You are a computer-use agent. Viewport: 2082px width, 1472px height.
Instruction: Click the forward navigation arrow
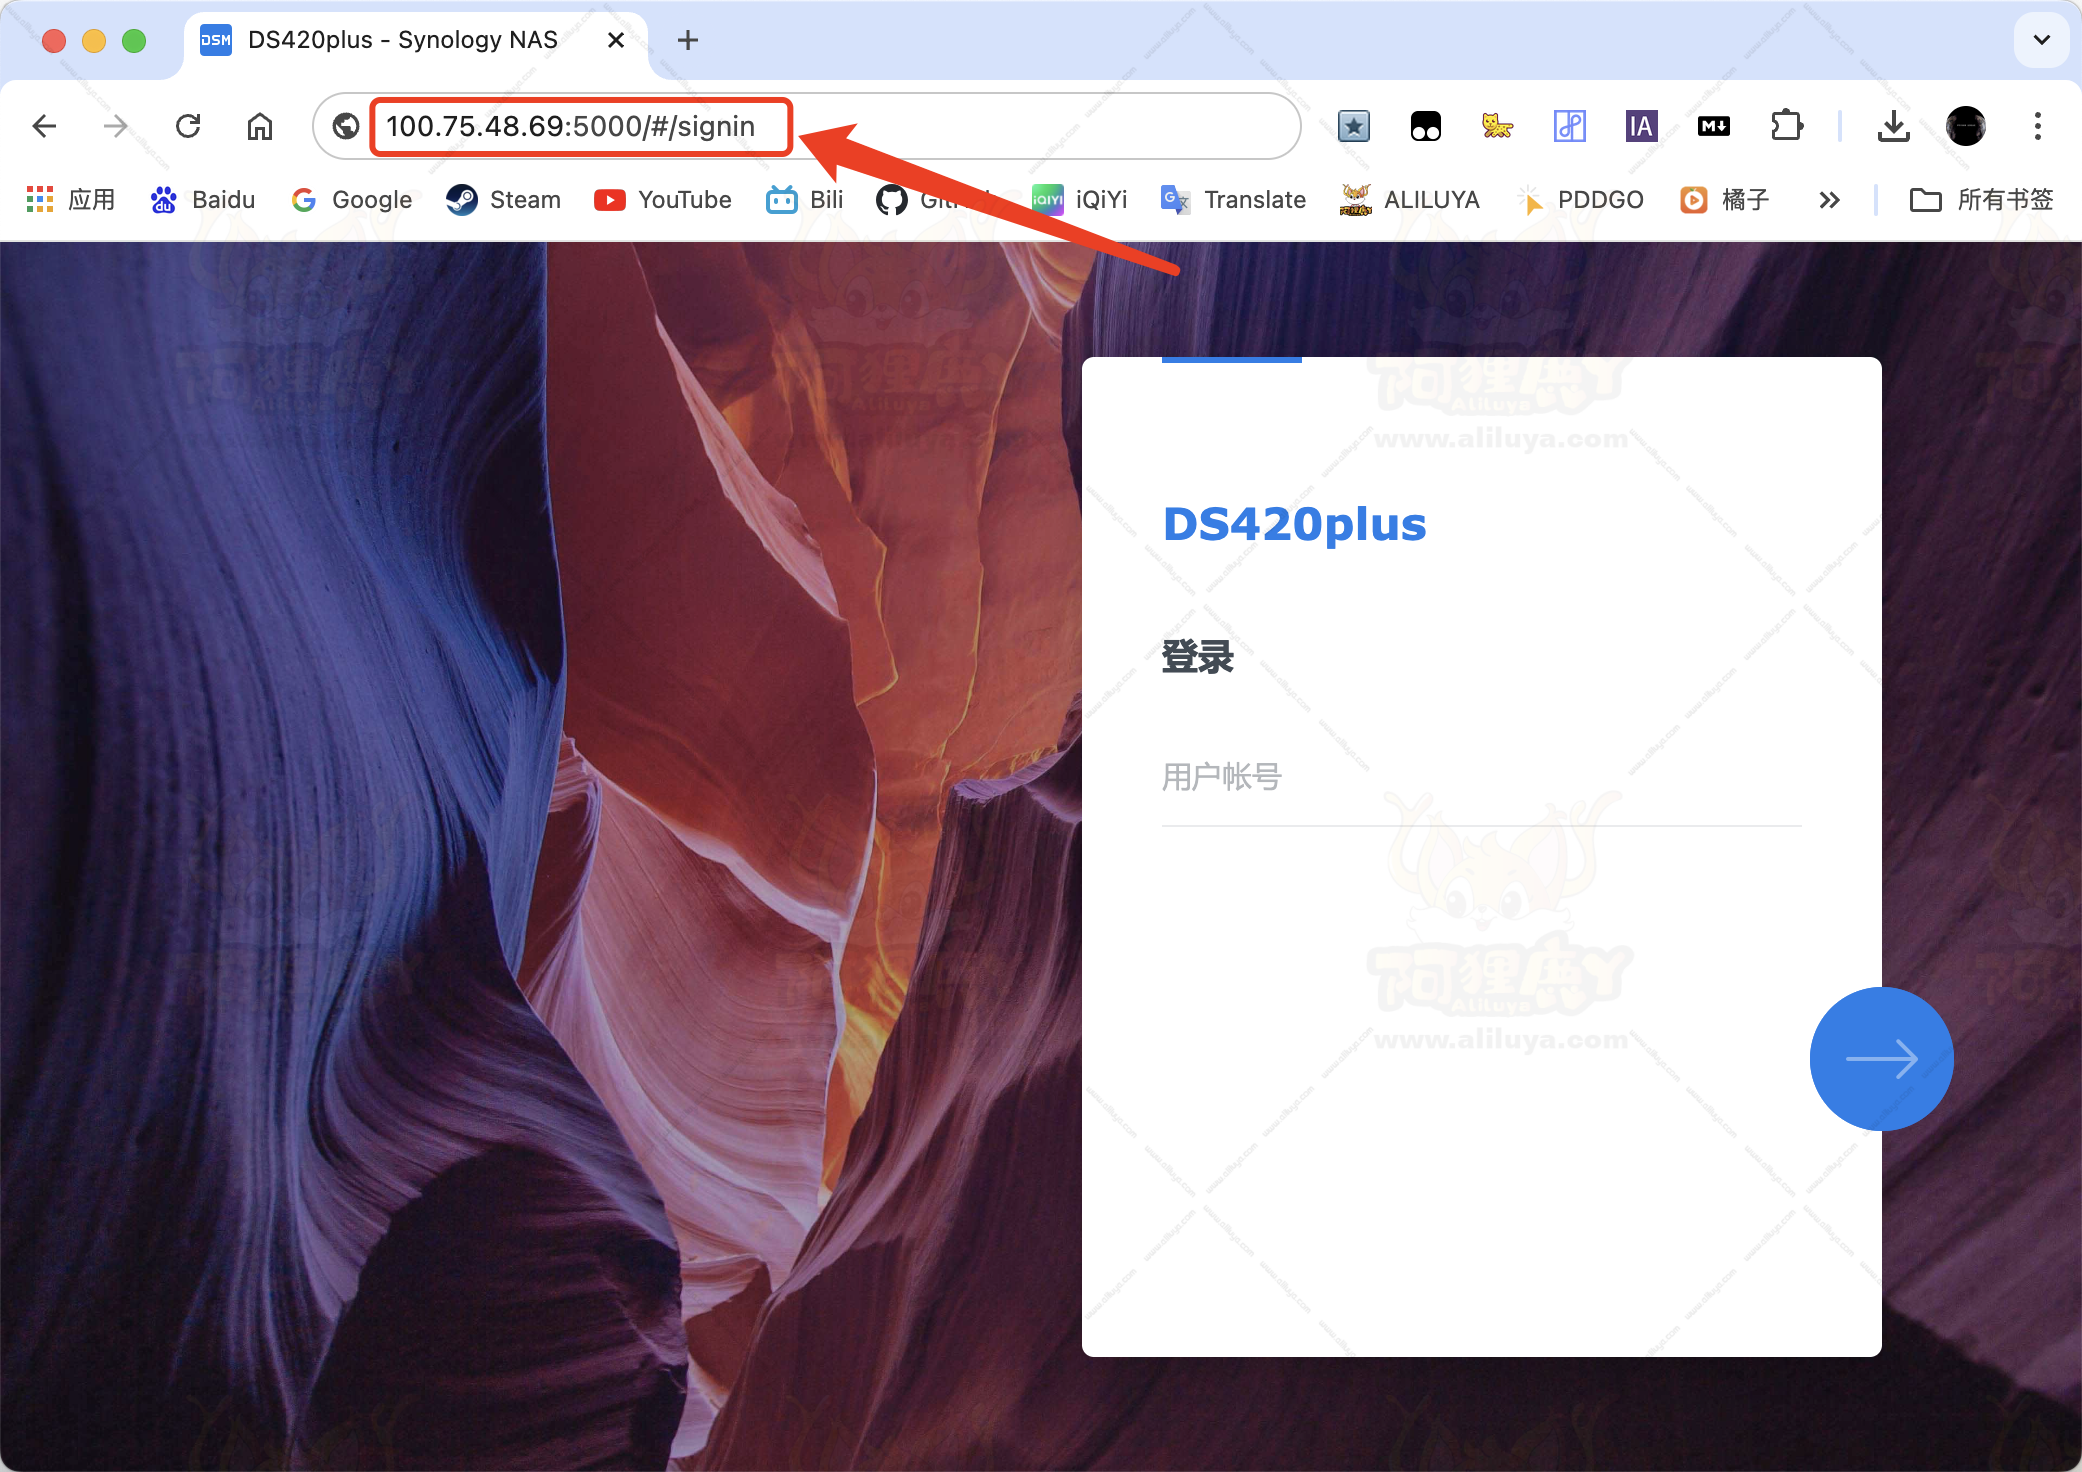116,126
